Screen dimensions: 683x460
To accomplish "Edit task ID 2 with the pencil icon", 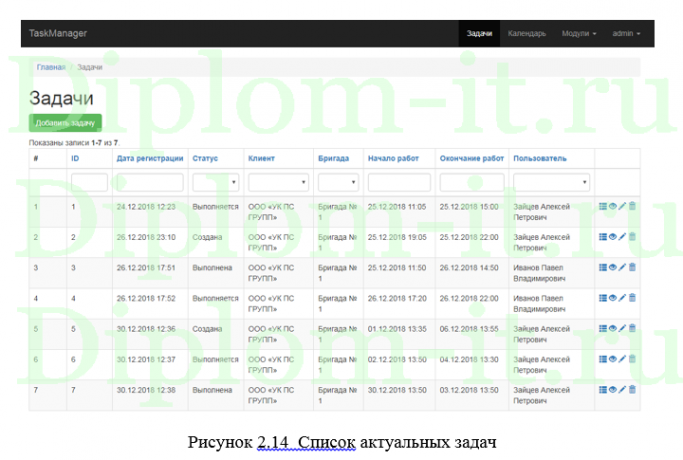I will [622, 237].
